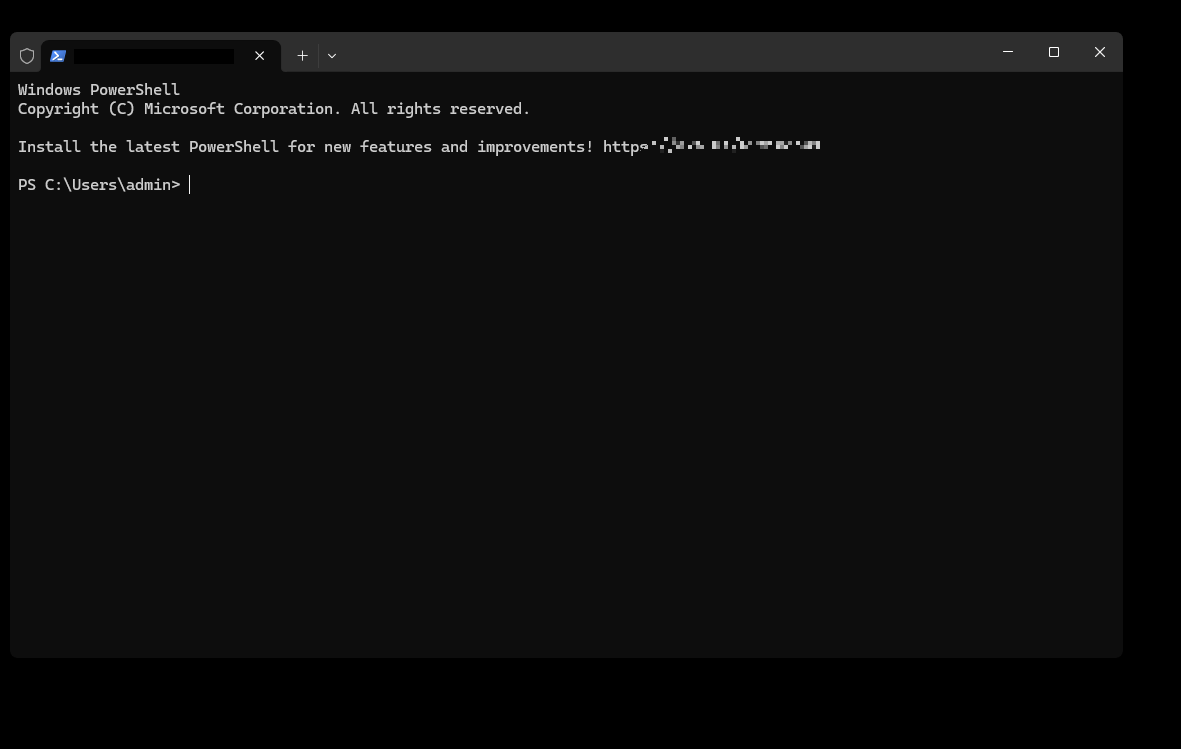Click the Copyright Microsoft Corporation line
Screen dimensions: 1181x749
click(273, 109)
